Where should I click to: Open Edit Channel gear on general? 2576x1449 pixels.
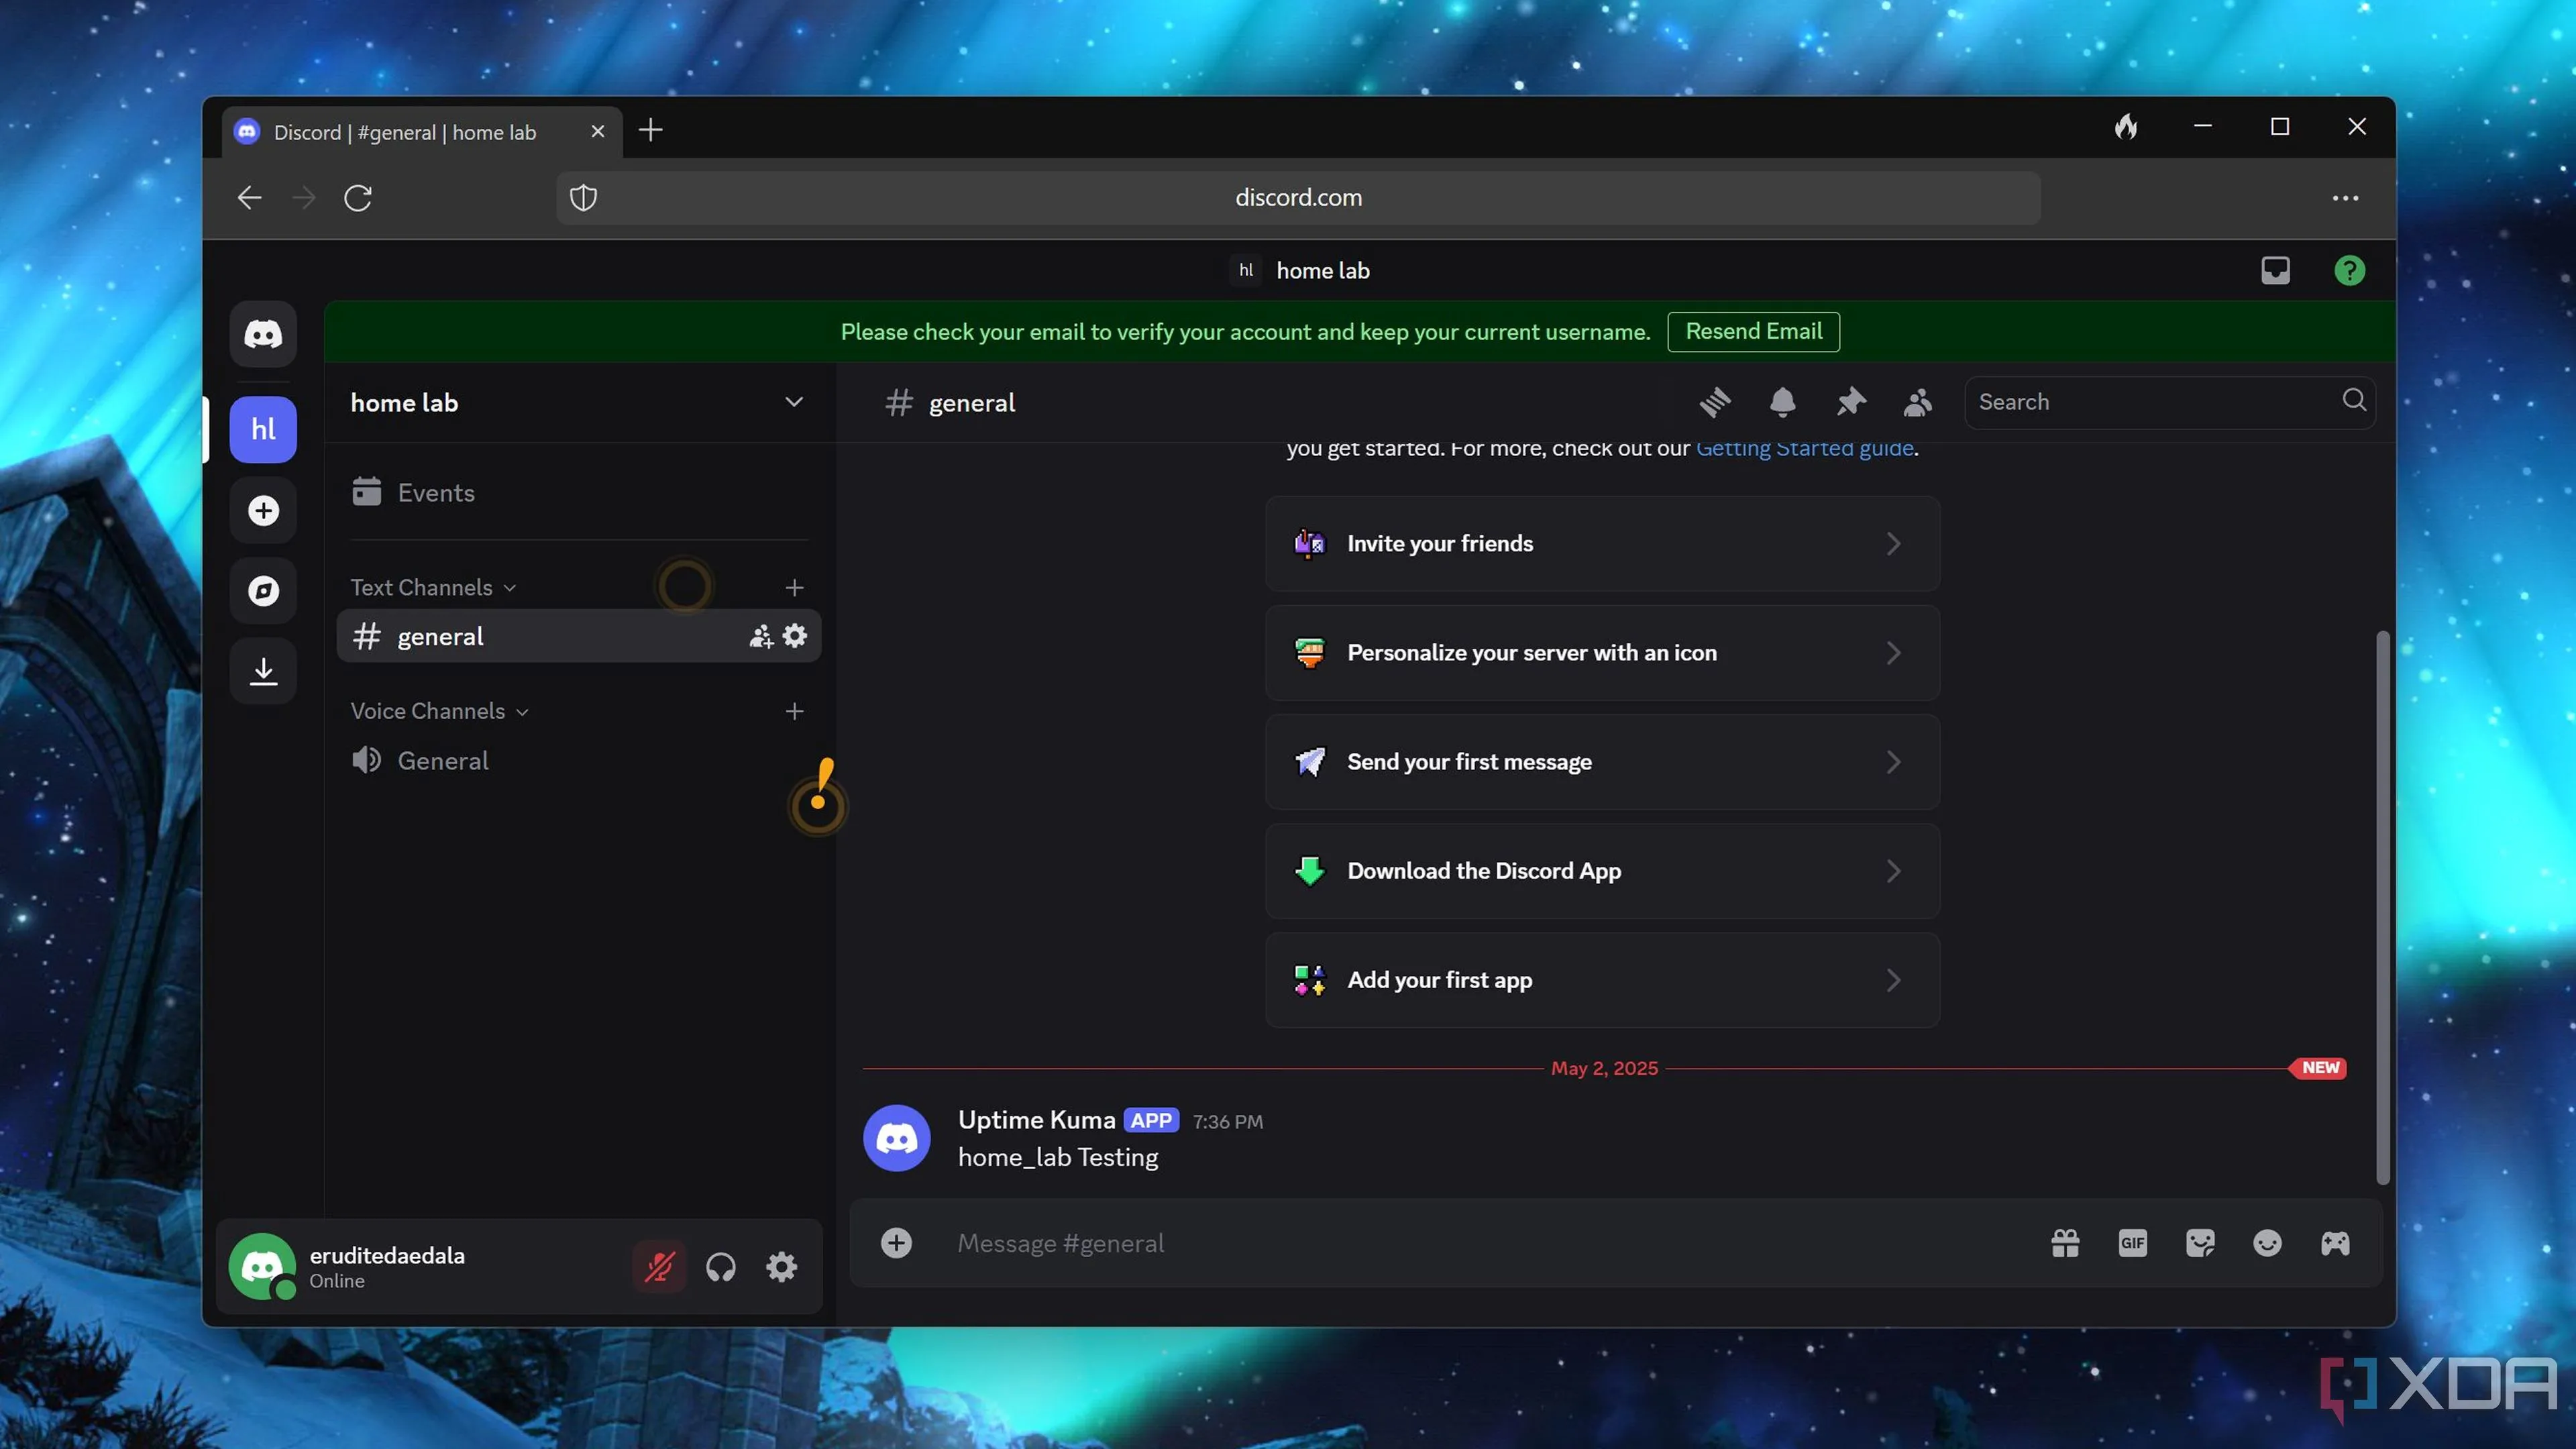(795, 636)
